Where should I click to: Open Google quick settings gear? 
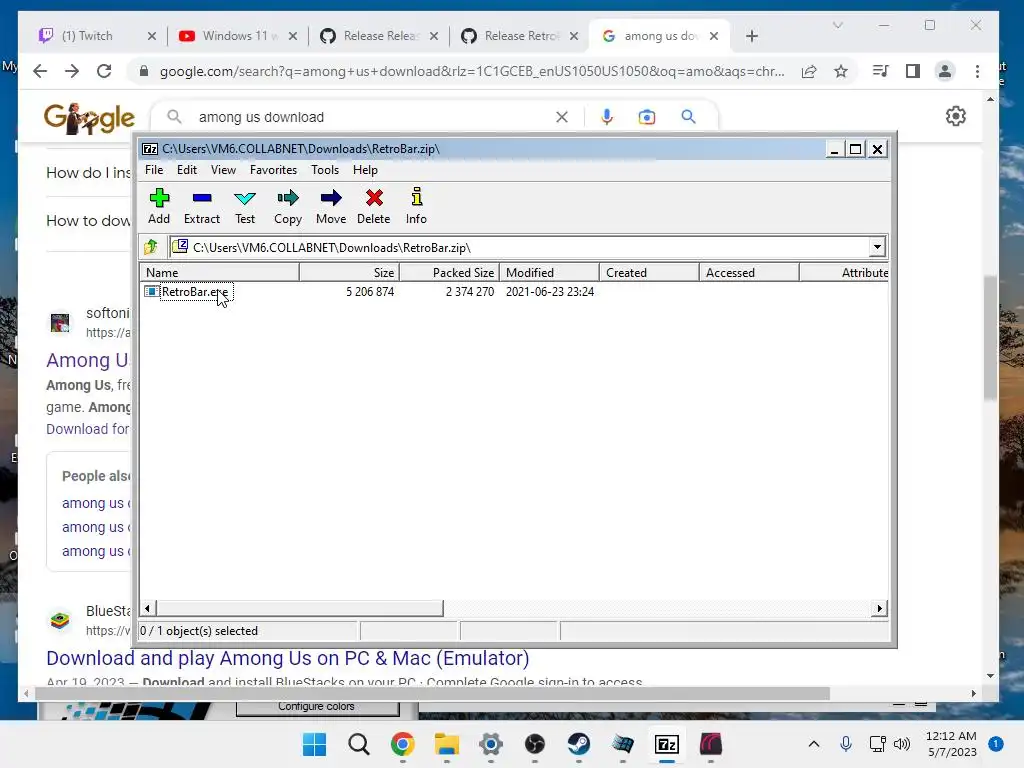pos(955,116)
